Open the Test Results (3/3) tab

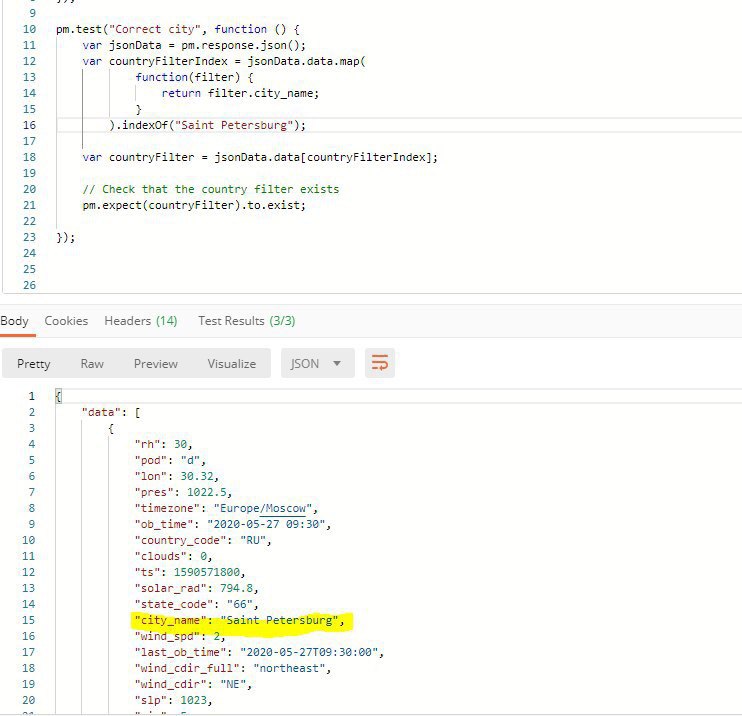tap(247, 321)
